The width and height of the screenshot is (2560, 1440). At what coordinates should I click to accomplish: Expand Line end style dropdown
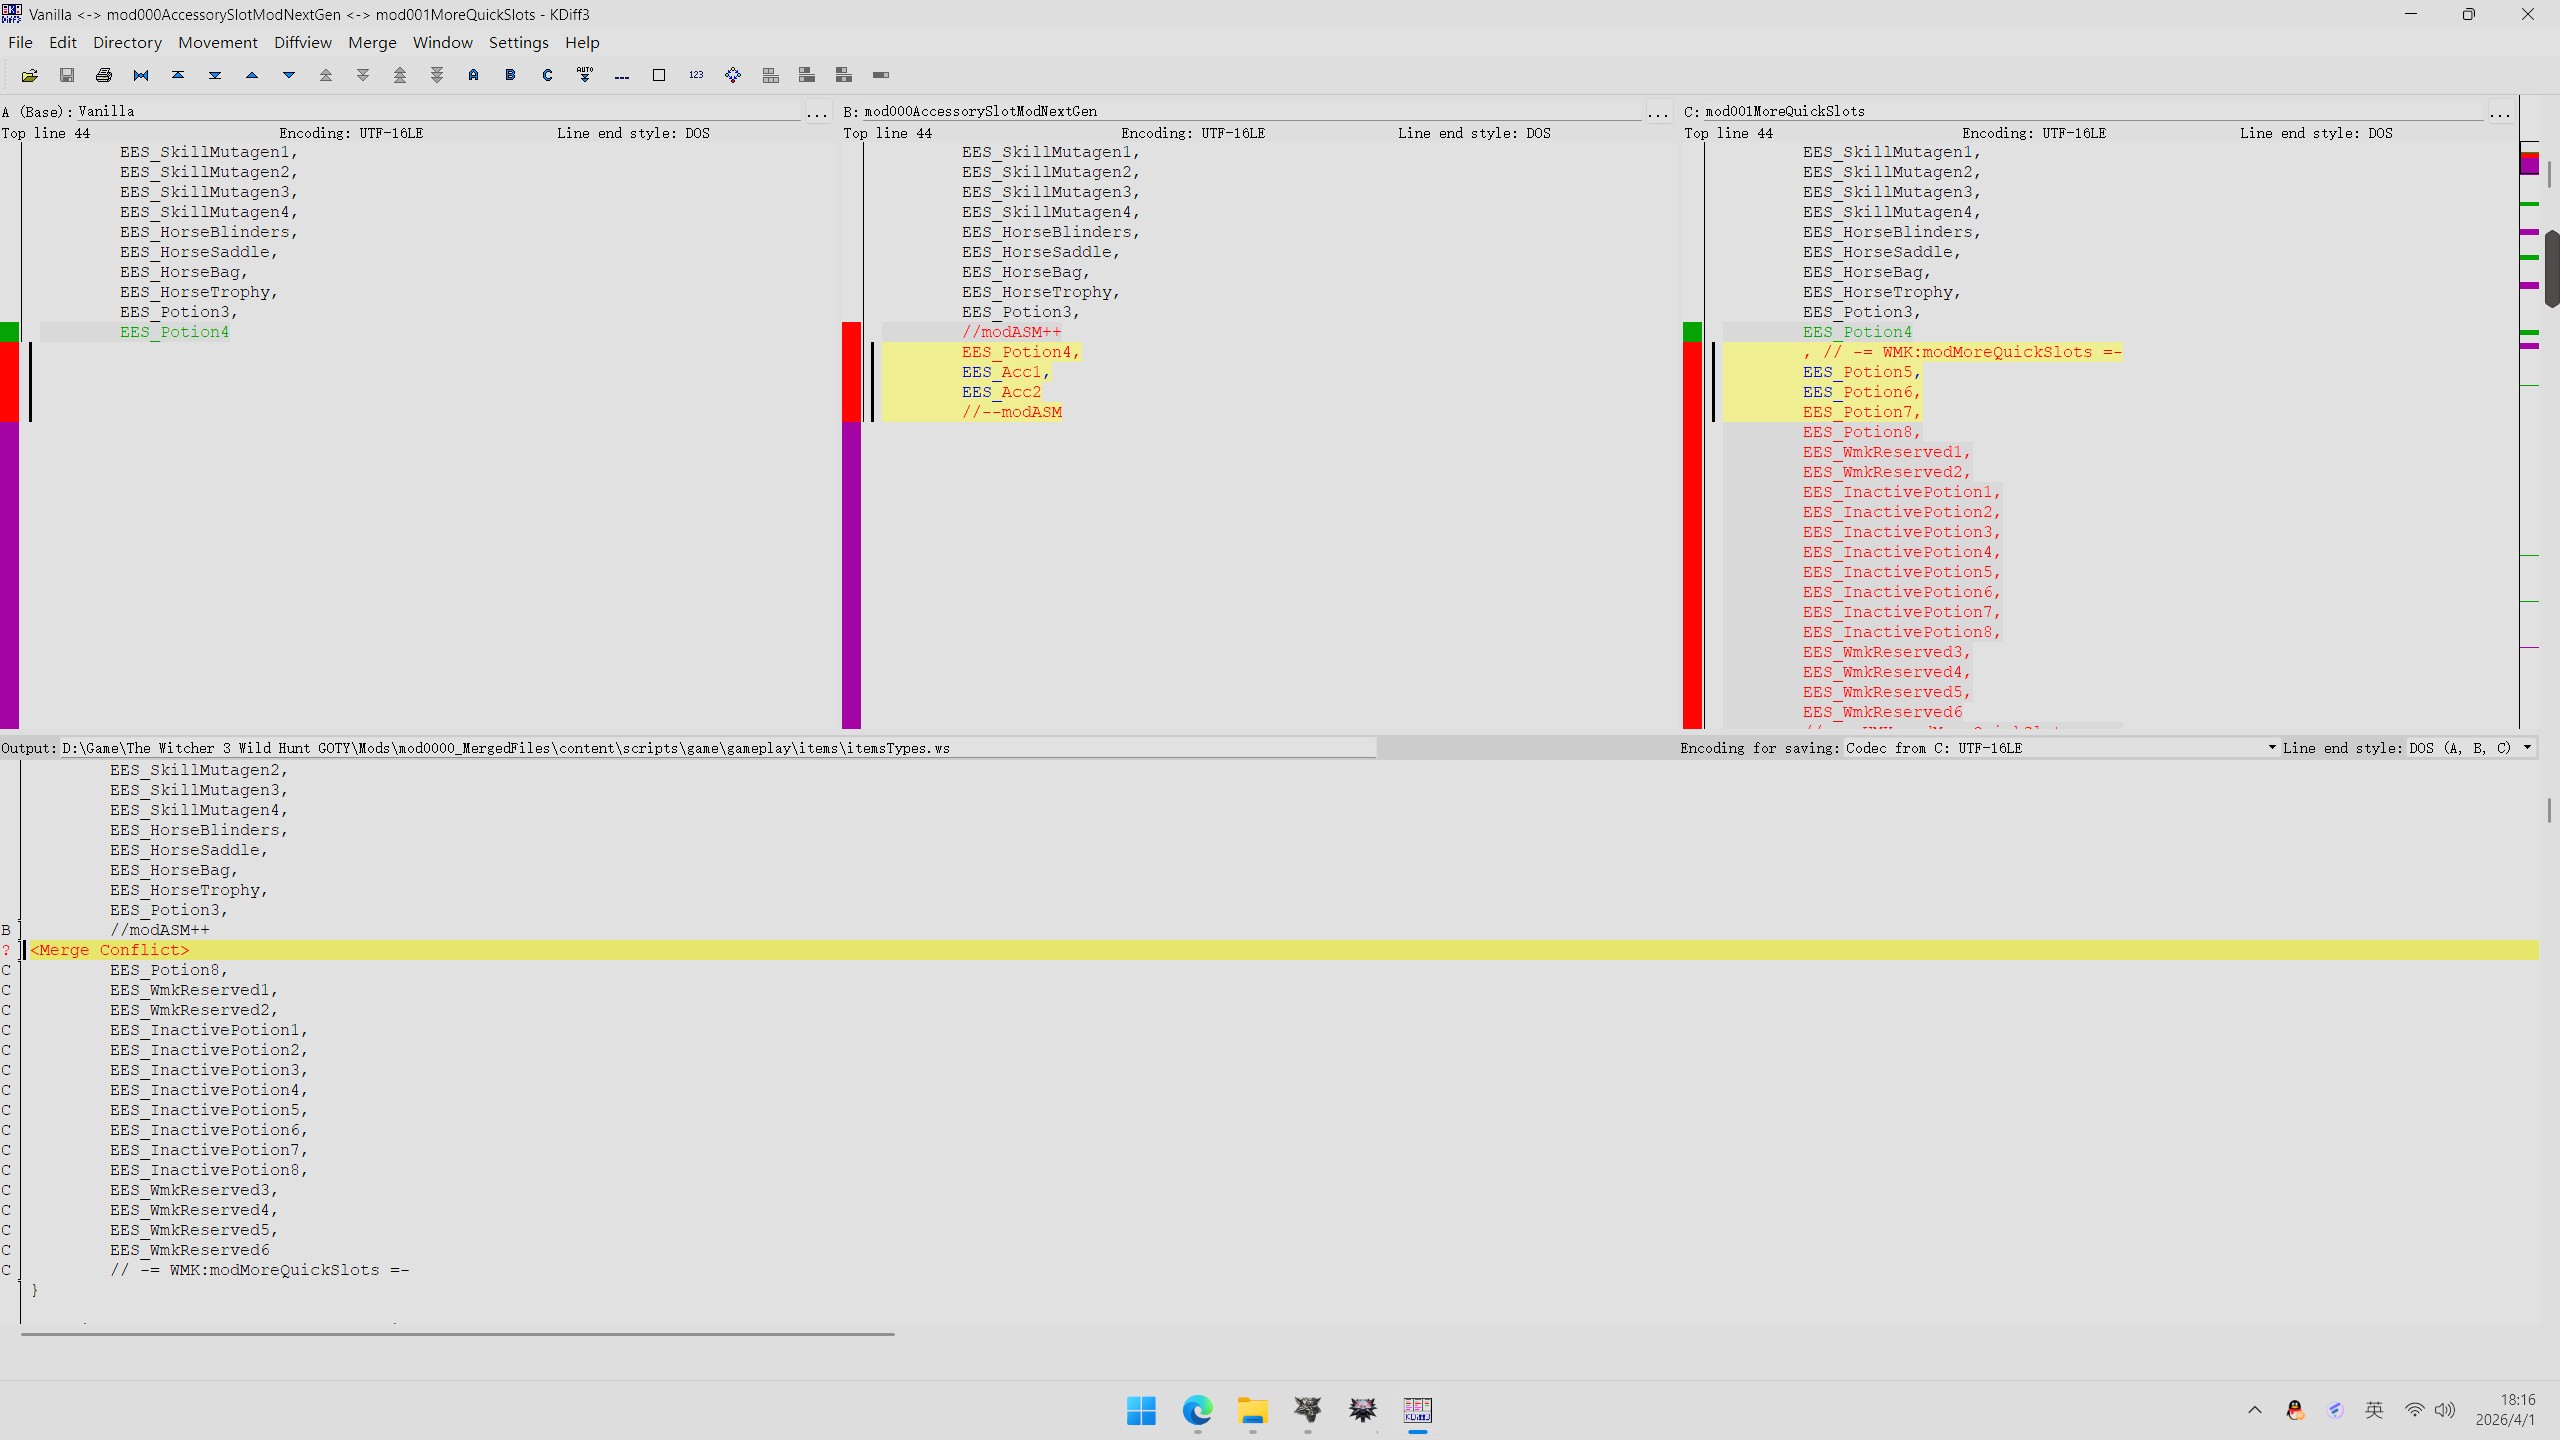click(2470, 748)
